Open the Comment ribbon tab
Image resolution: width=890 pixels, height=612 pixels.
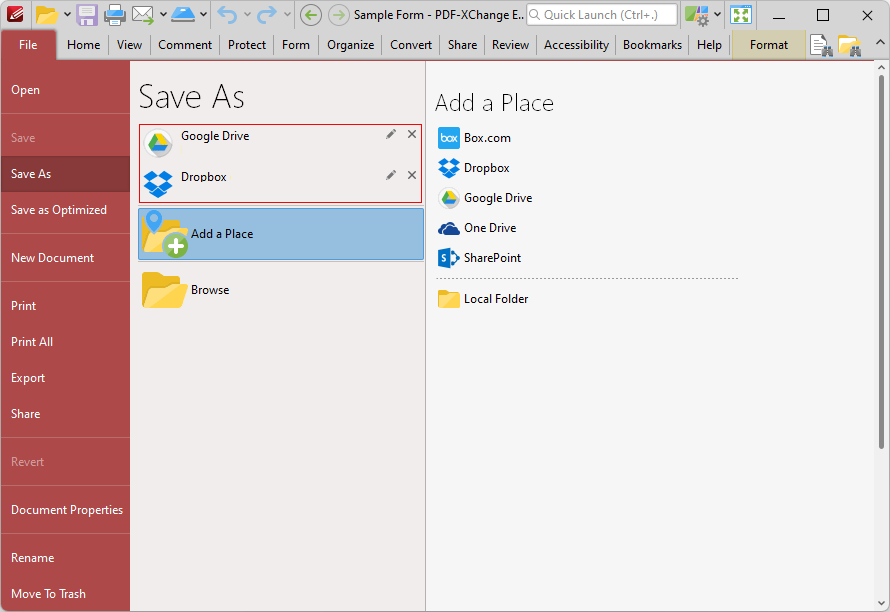[x=185, y=45]
